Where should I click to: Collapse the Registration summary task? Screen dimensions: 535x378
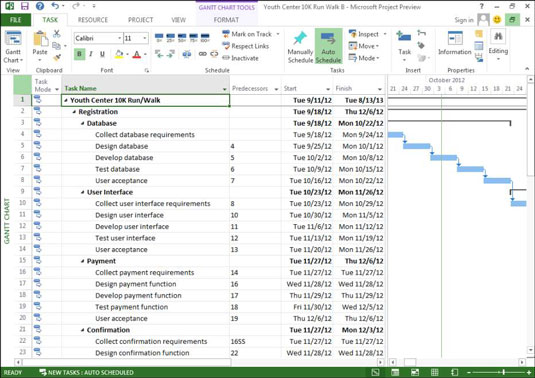[x=74, y=112]
